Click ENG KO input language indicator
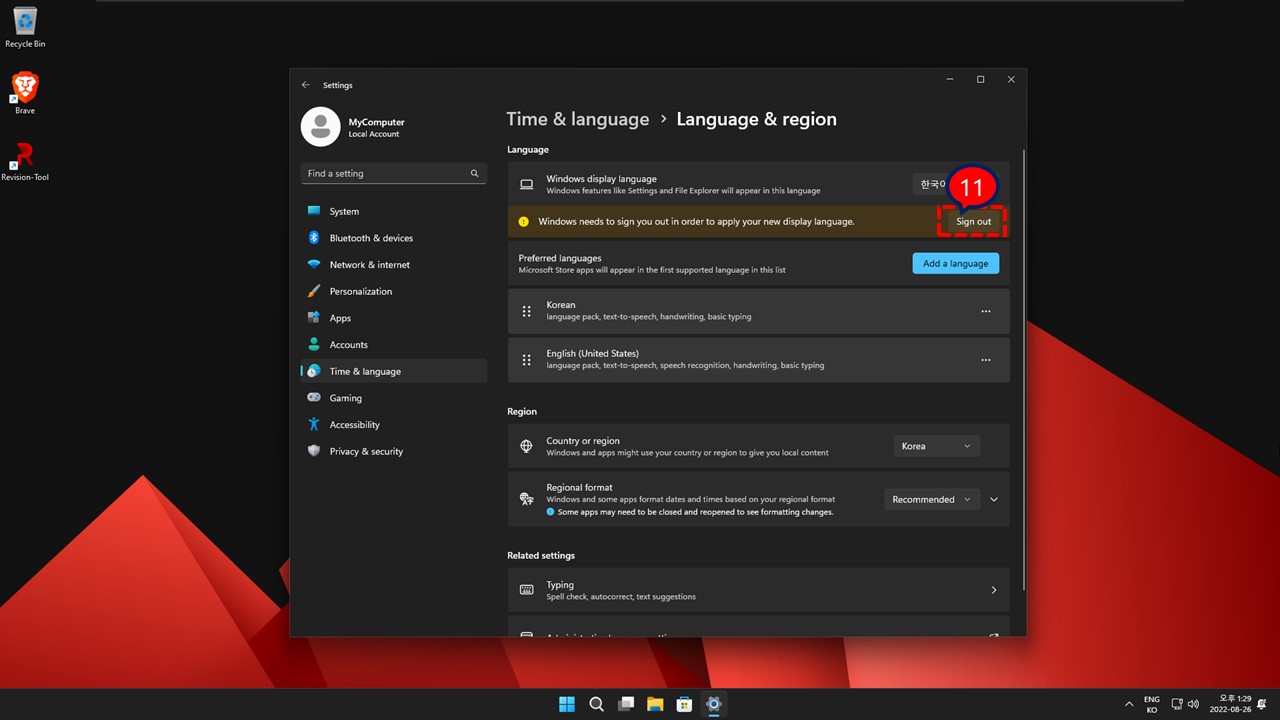Screen dimensions: 1280x720 [1152, 704]
